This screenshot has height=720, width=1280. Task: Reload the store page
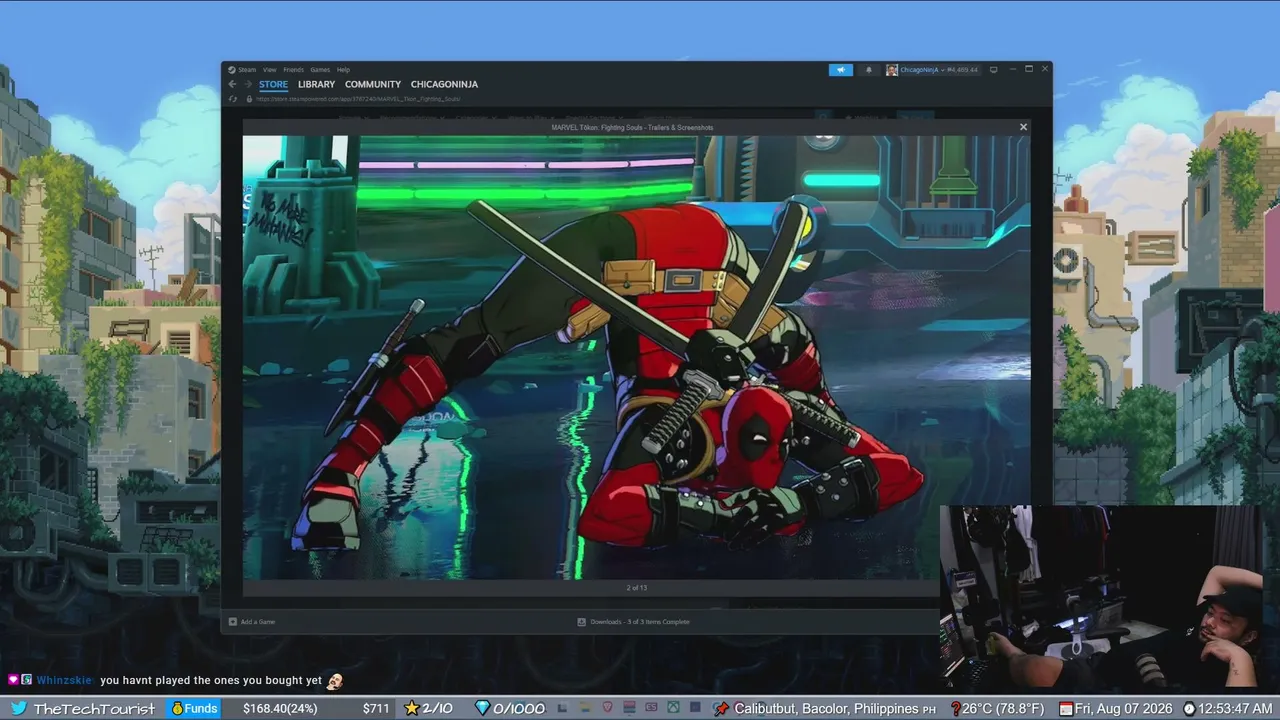233,99
